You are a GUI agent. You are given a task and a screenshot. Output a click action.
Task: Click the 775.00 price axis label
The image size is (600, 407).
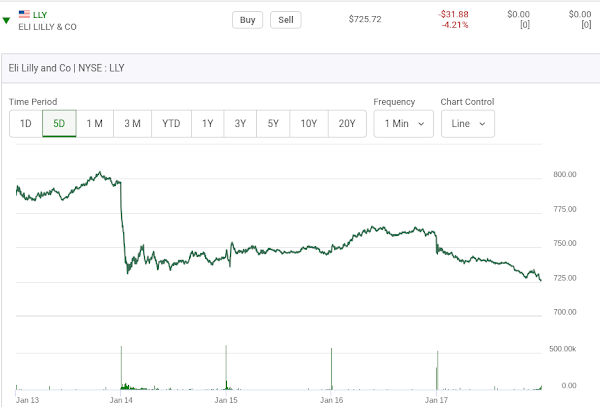564,209
